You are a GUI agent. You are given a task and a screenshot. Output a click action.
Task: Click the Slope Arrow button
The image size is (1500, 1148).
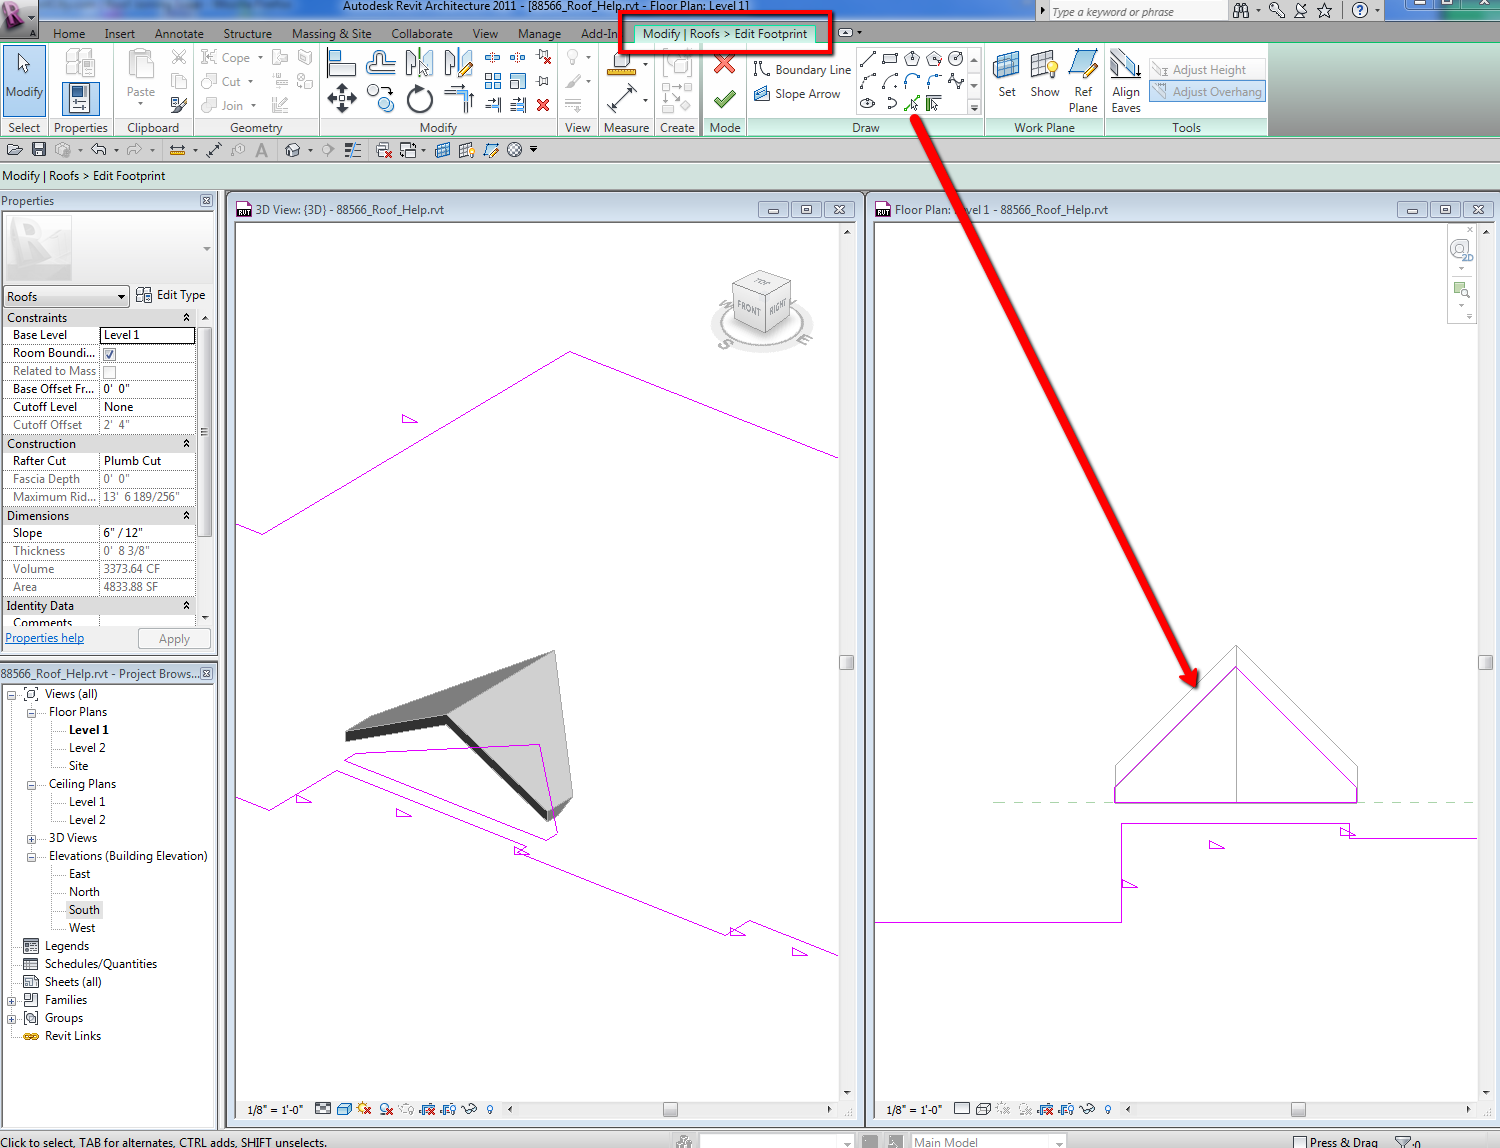(797, 94)
